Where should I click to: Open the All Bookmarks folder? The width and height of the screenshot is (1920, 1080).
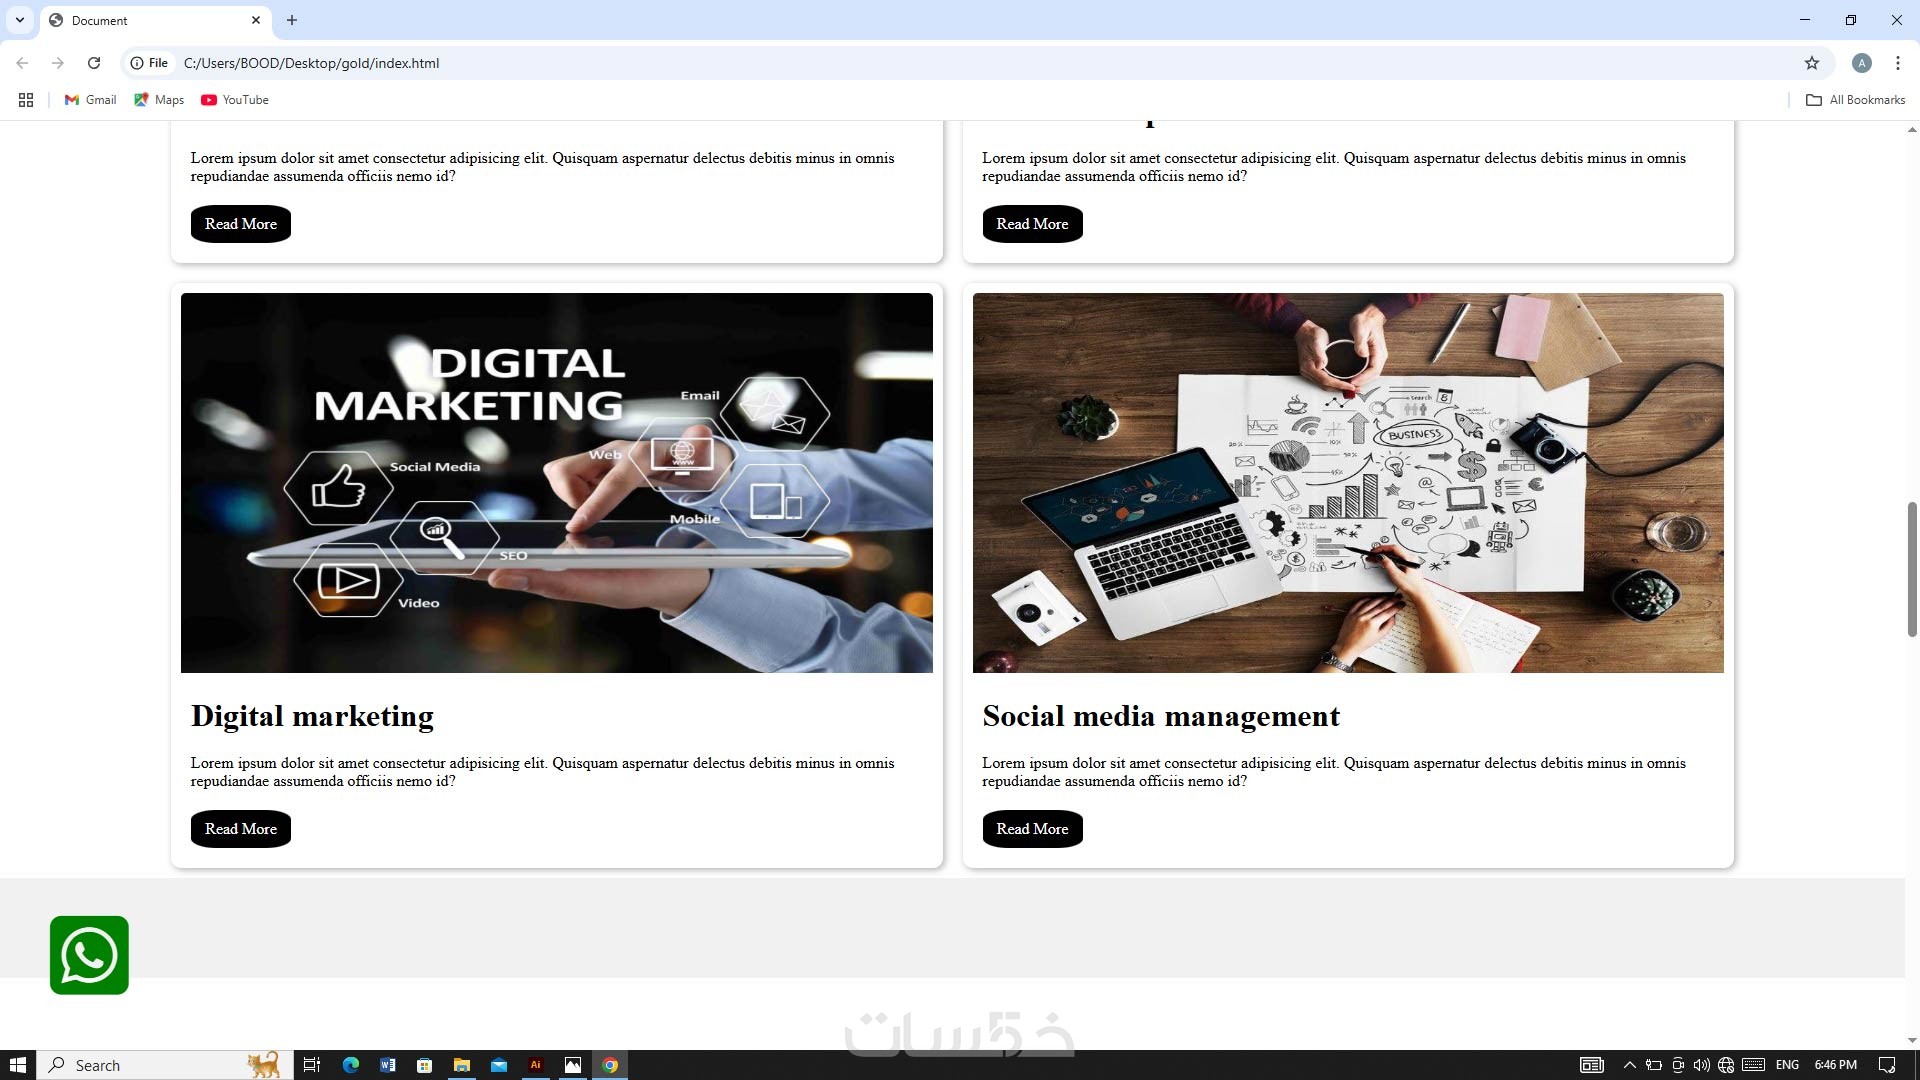pos(1855,100)
